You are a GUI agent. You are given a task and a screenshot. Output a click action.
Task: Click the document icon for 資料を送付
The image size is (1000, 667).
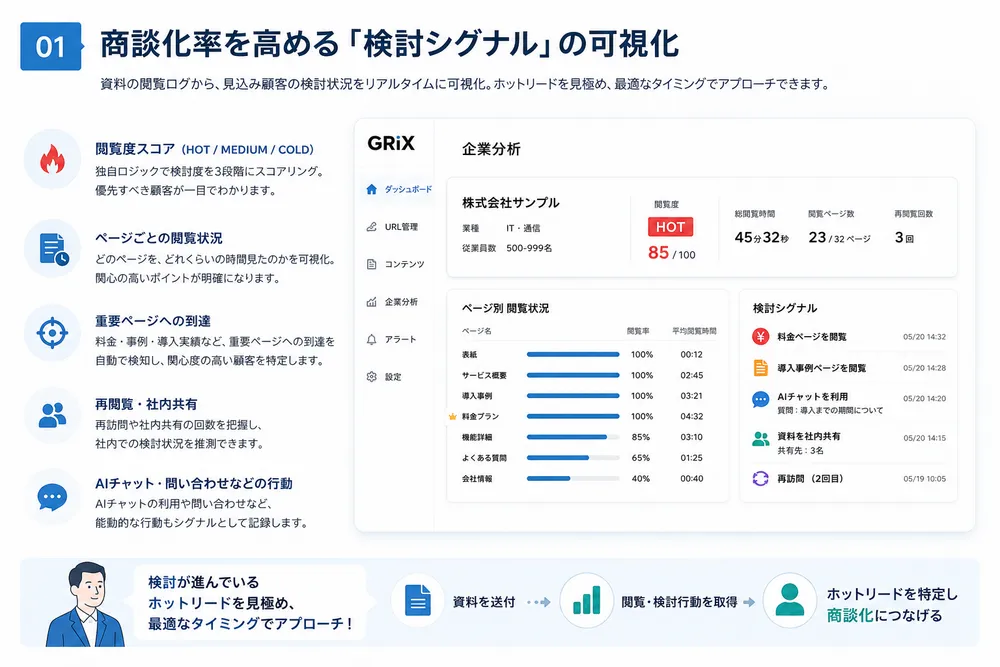[x=418, y=601]
